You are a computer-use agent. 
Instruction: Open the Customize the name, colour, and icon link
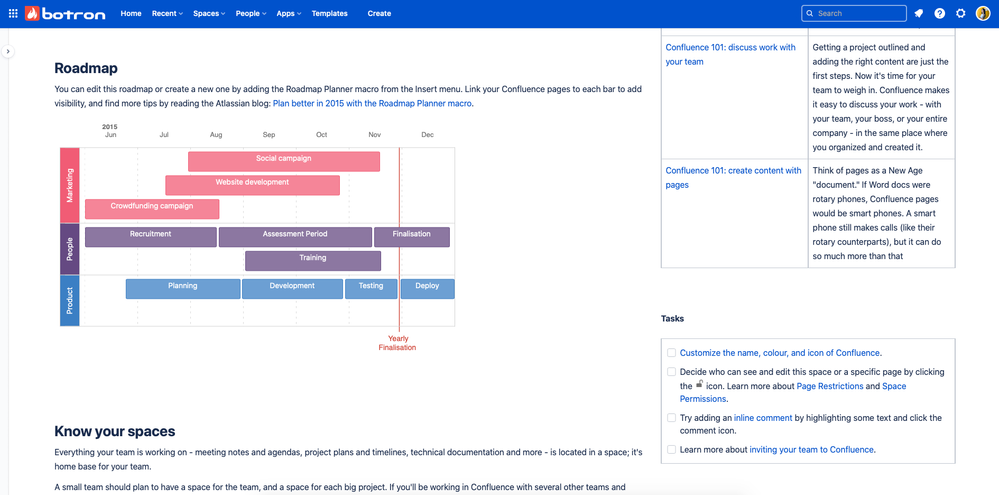point(780,352)
